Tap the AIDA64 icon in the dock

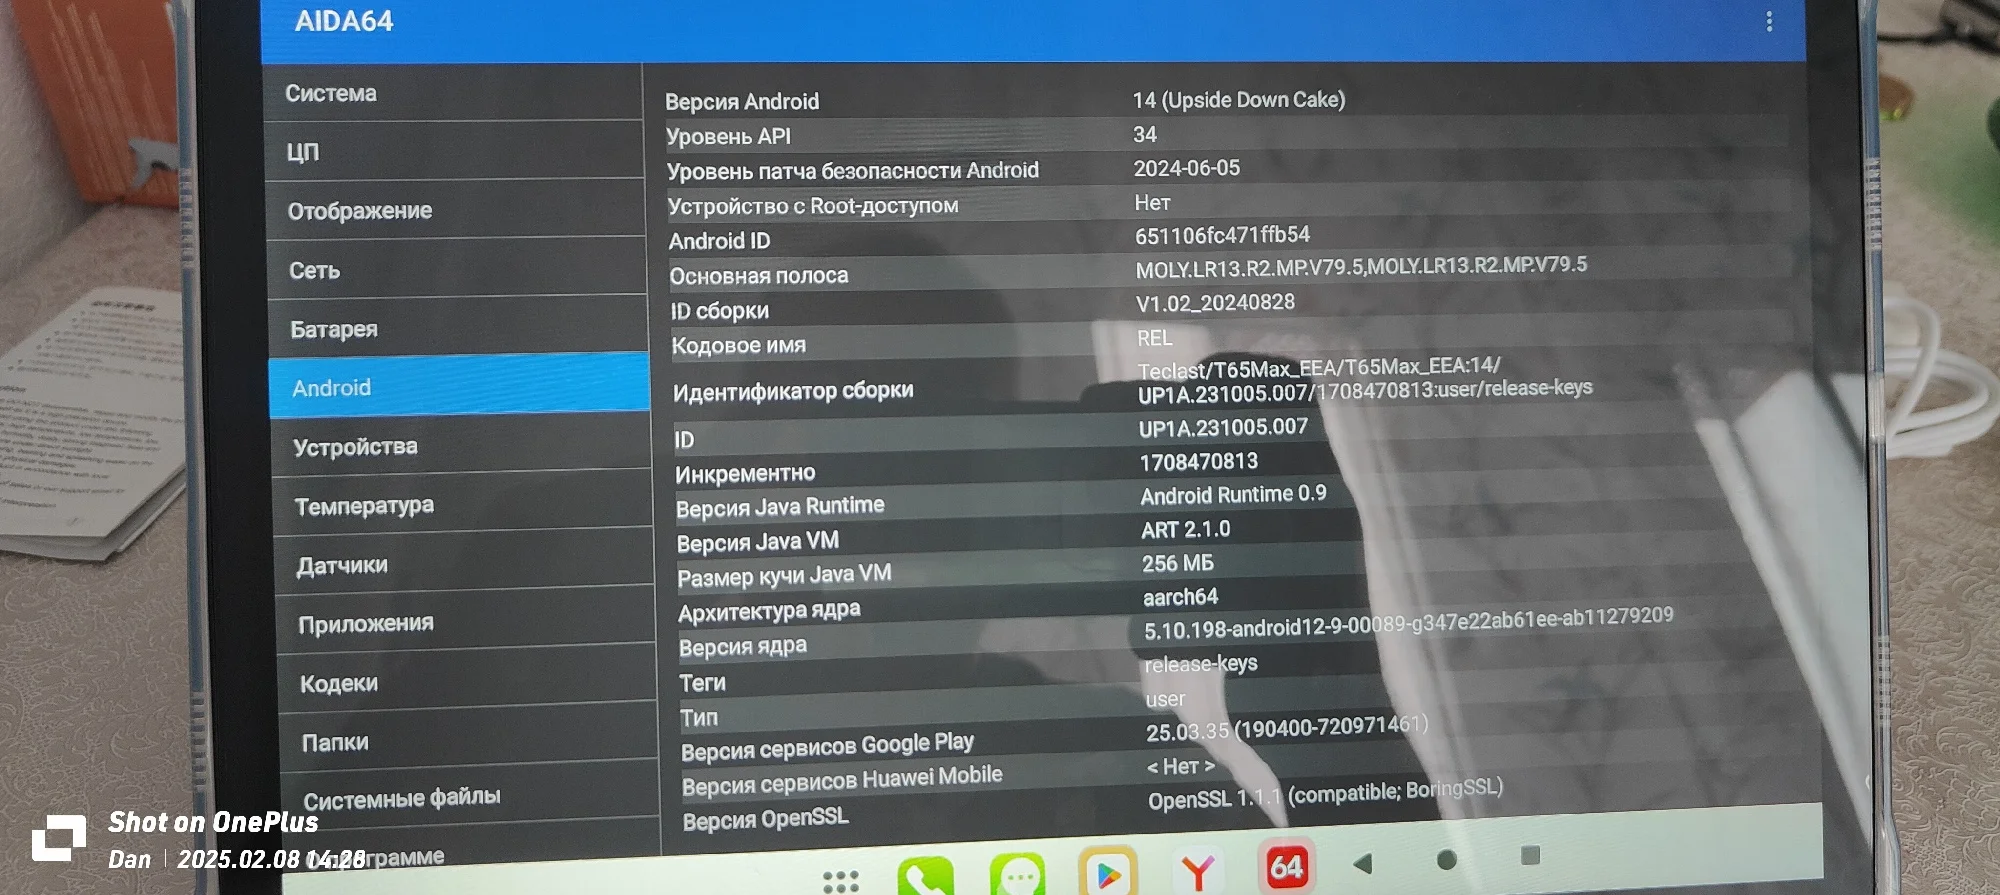(x=1286, y=866)
